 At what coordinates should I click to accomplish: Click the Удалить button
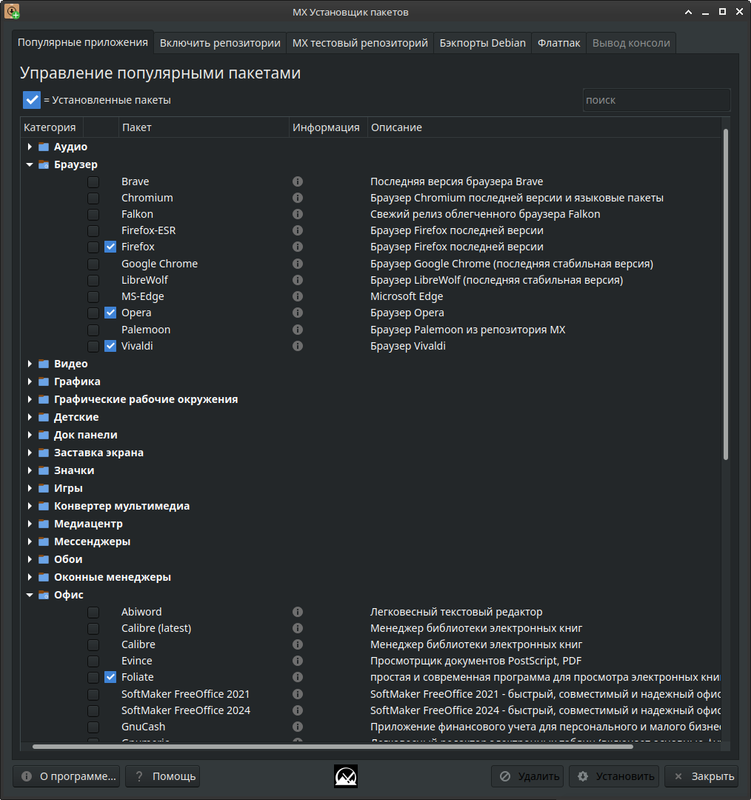pyautogui.click(x=528, y=776)
